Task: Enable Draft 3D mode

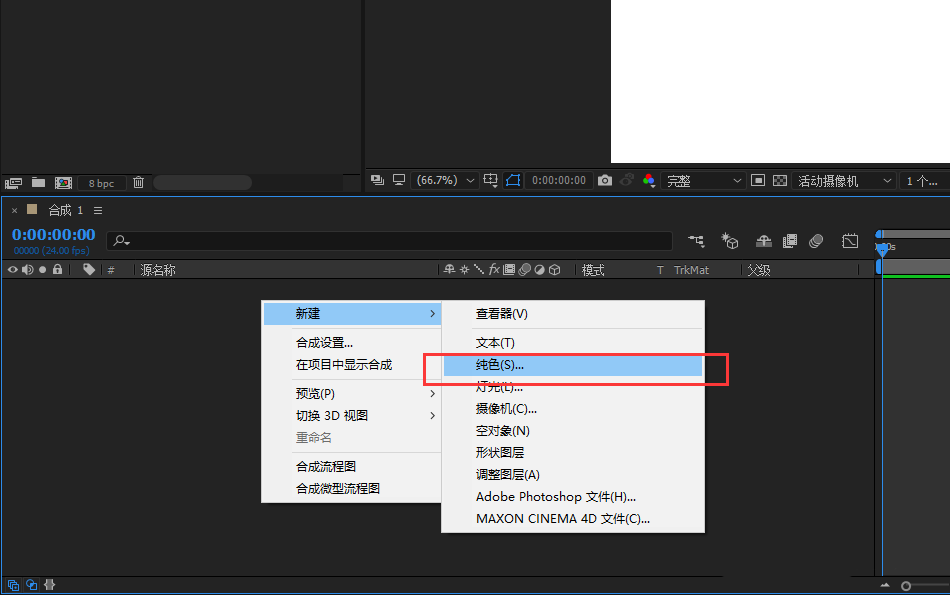Action: click(x=730, y=240)
